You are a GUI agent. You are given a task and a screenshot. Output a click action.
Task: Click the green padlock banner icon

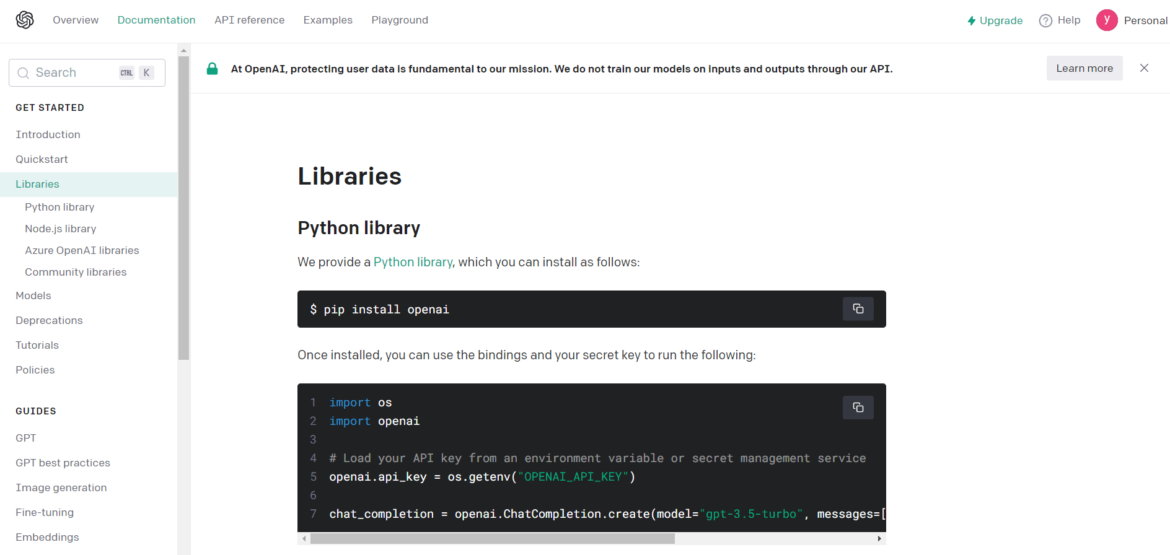212,69
